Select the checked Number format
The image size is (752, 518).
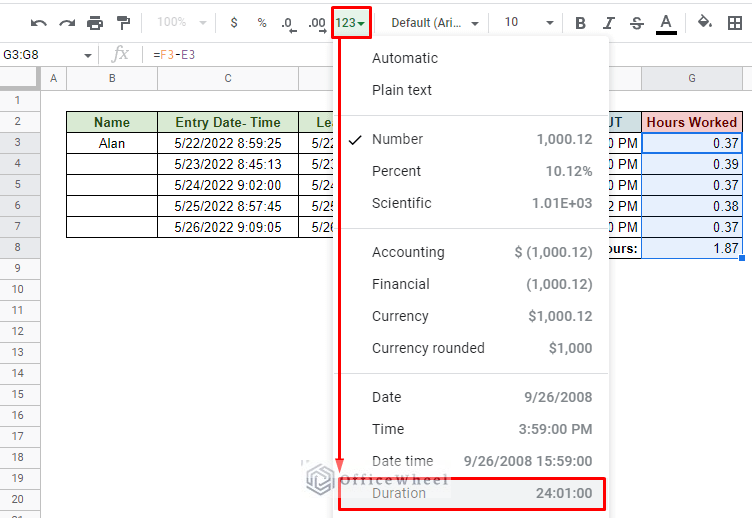pos(471,139)
